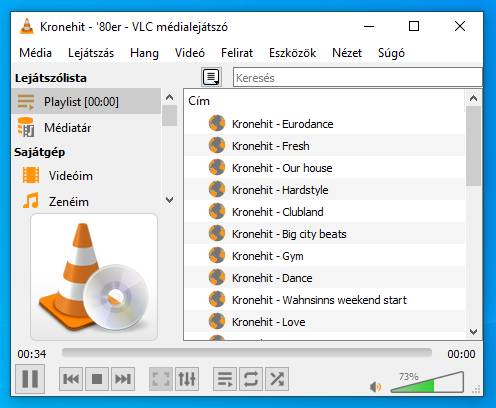Click the Videóim film strip icon
This screenshot has height=408, width=496.
click(x=31, y=175)
